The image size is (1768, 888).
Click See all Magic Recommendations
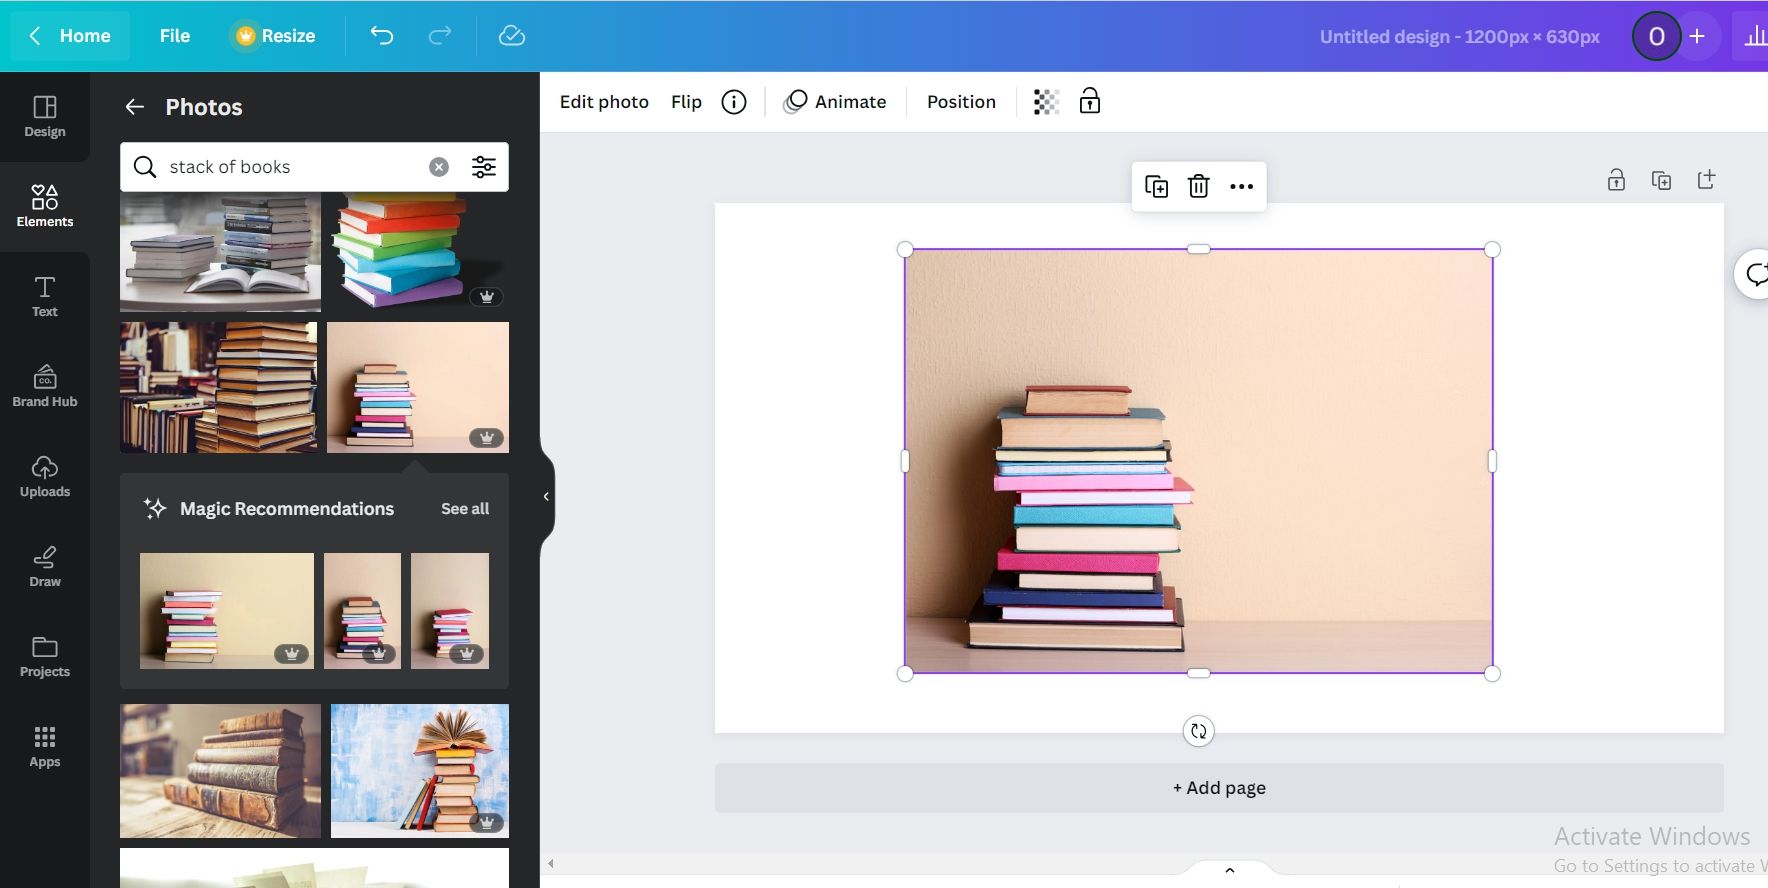click(x=465, y=509)
